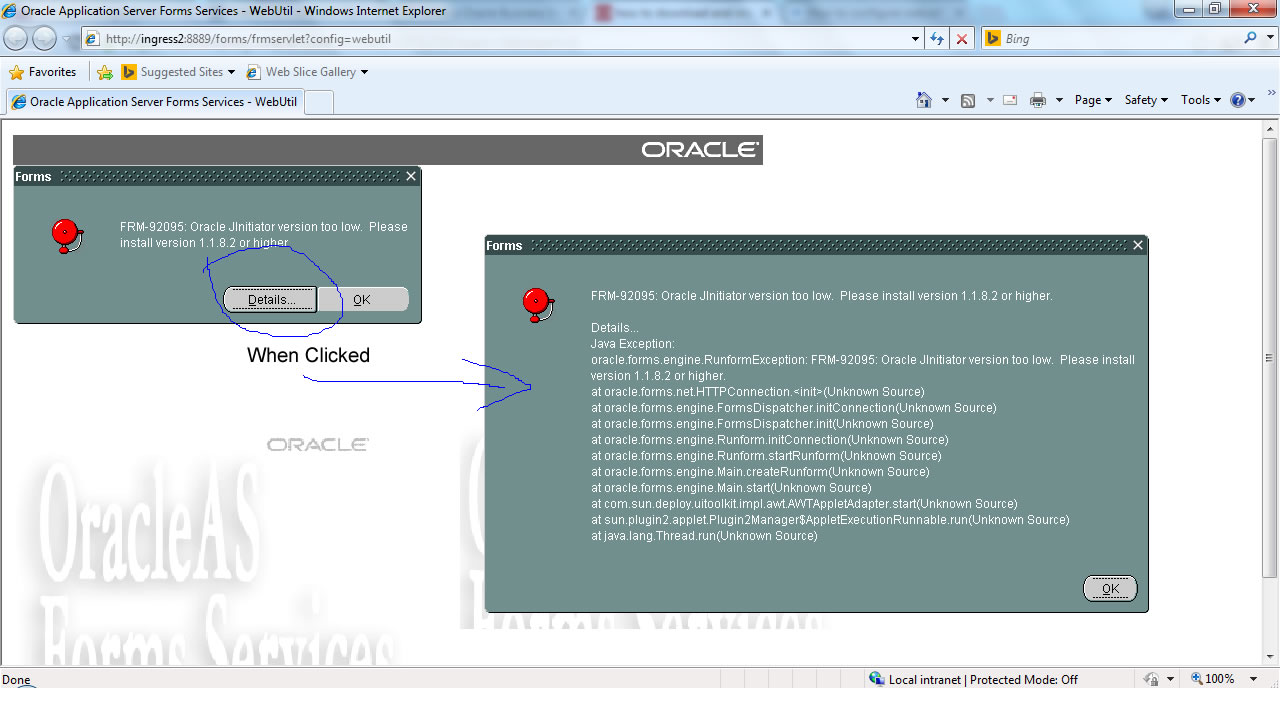Click the browser Back arrow button
This screenshot has width=1280, height=720.
coord(16,39)
